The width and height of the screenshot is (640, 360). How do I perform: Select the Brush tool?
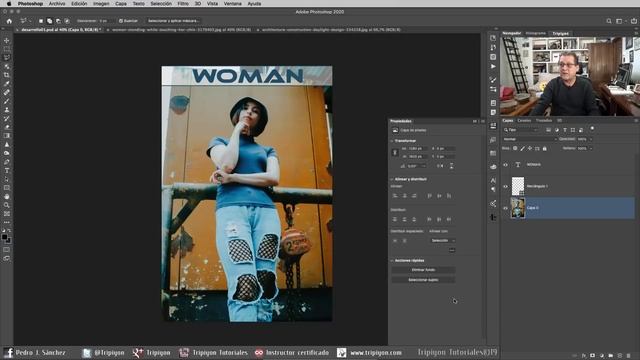(7, 101)
